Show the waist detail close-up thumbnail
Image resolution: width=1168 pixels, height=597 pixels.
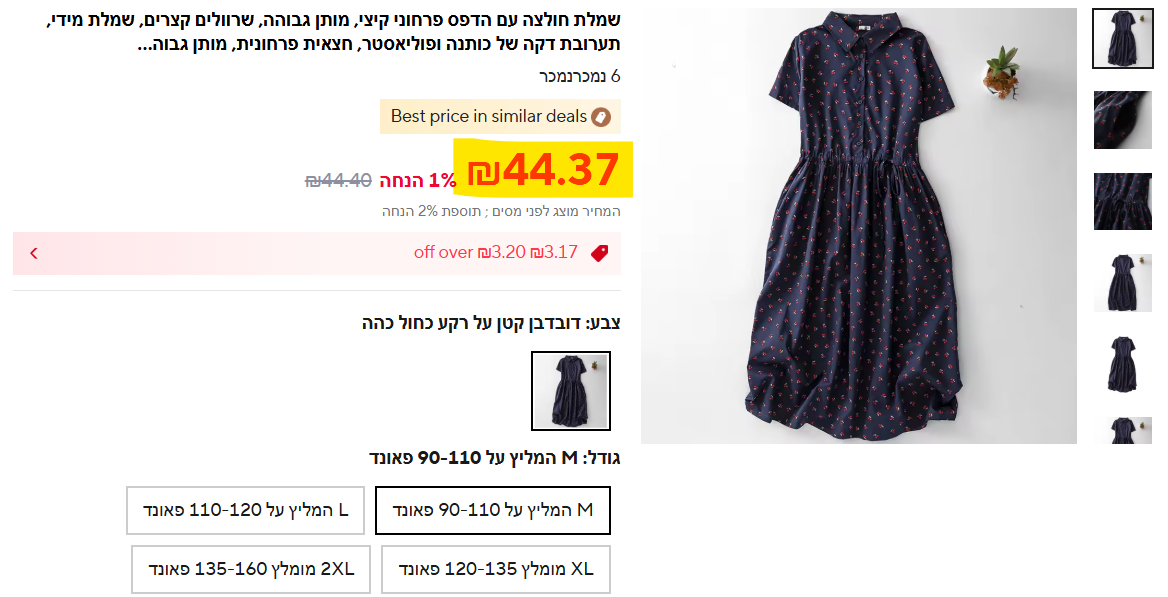pos(1122,201)
